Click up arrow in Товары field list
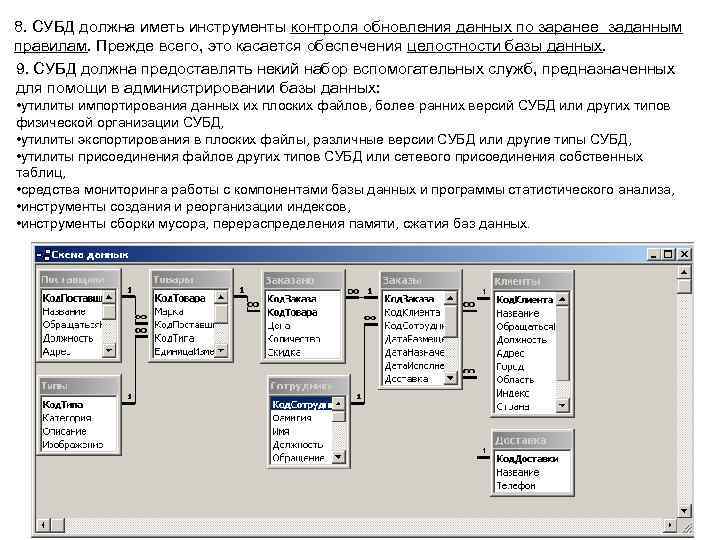Image resolution: width=720 pixels, height=540 pixels. (221, 298)
